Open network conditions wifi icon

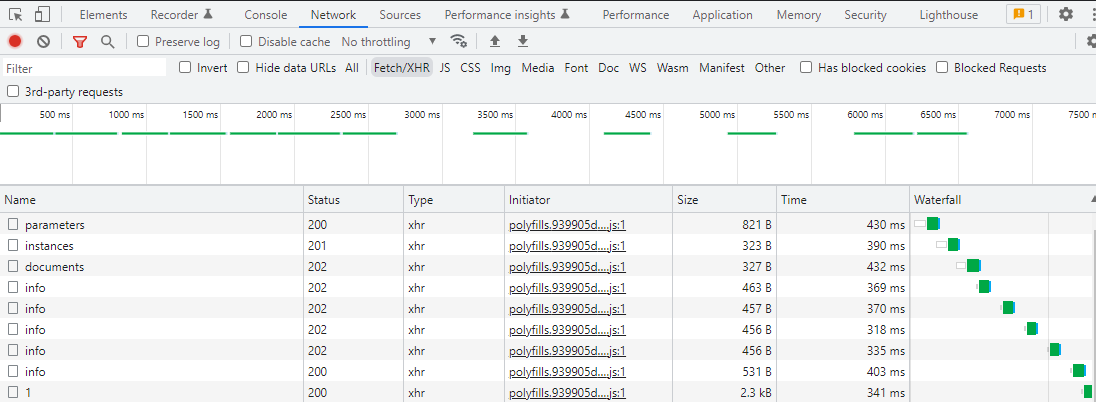click(459, 41)
